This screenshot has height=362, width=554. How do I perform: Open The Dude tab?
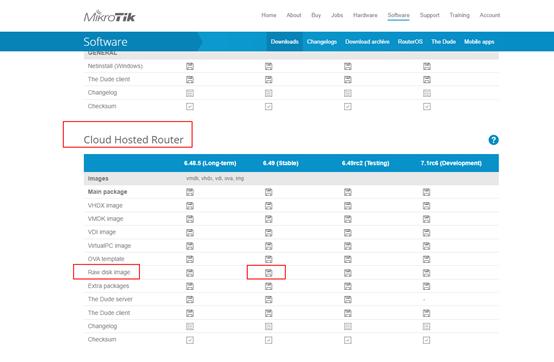[443, 42]
